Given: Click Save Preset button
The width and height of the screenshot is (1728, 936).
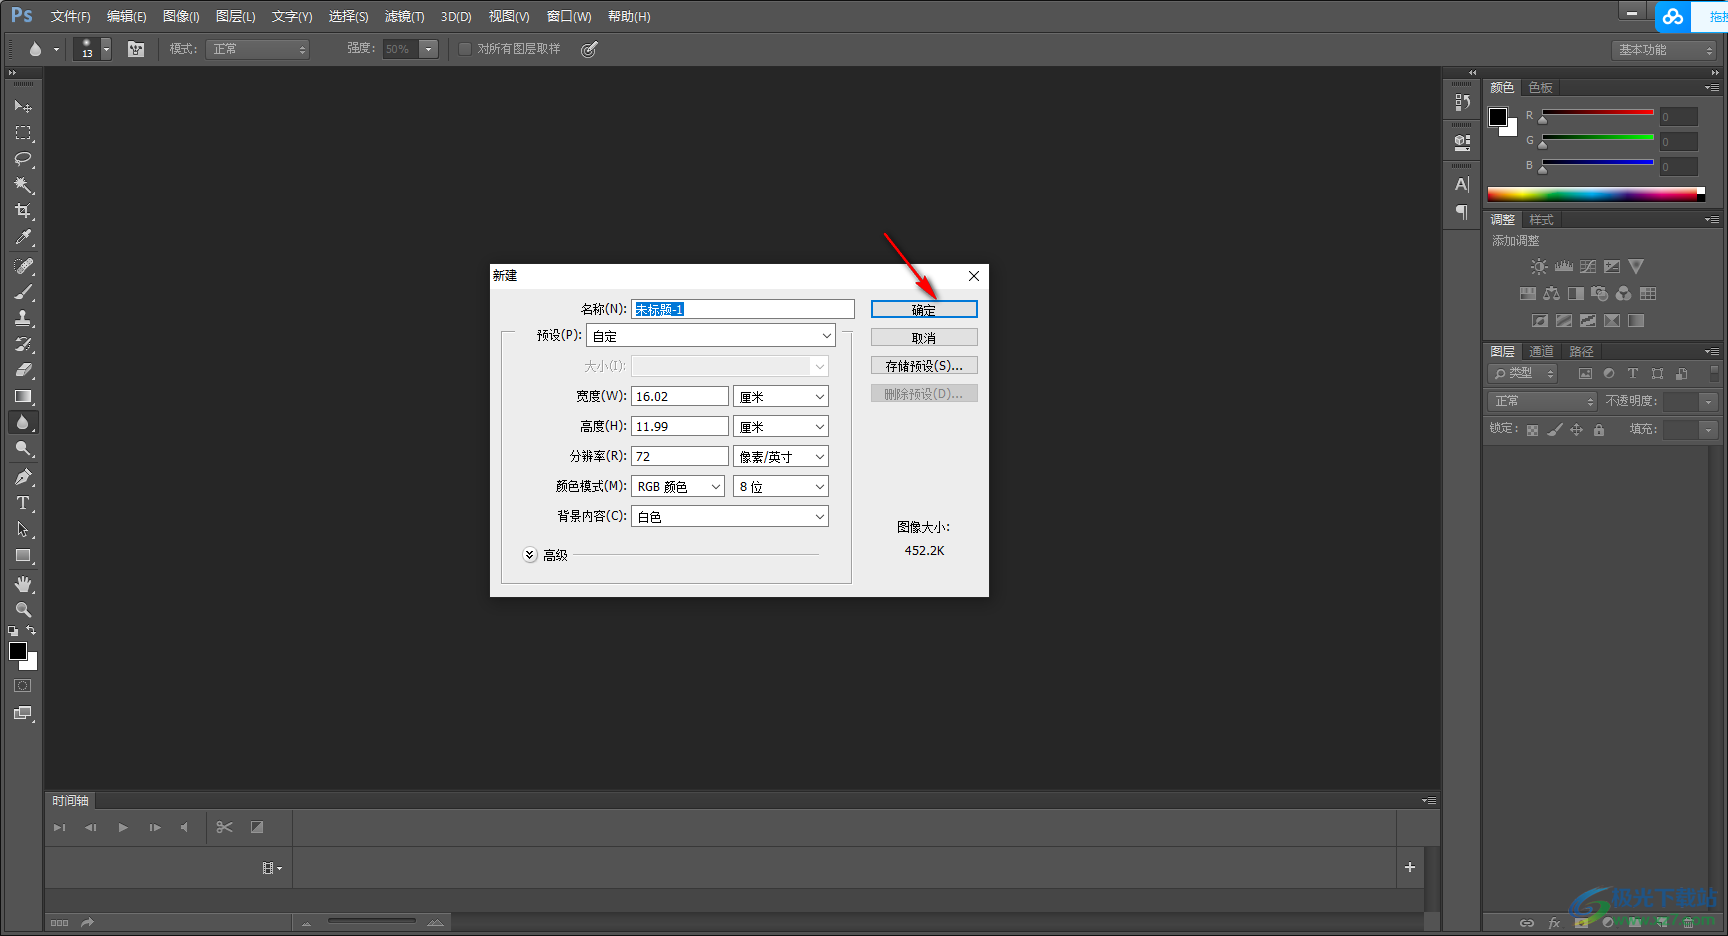Looking at the screenshot, I should [x=924, y=366].
